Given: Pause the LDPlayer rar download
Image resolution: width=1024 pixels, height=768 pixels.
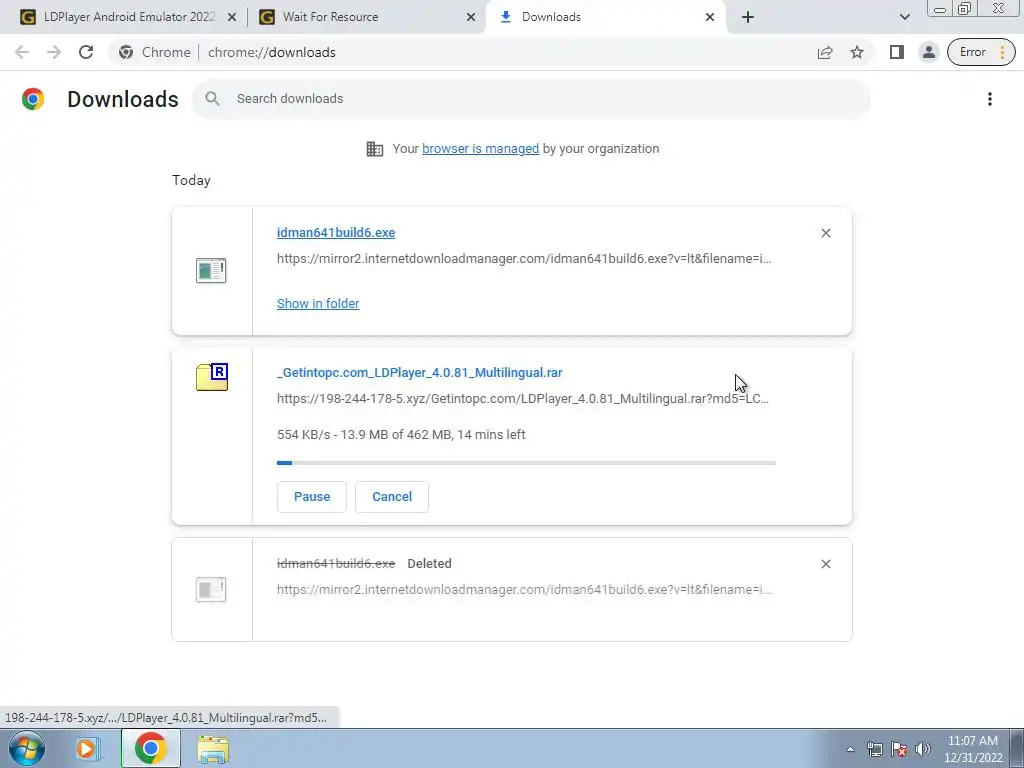Looking at the screenshot, I should (x=312, y=497).
